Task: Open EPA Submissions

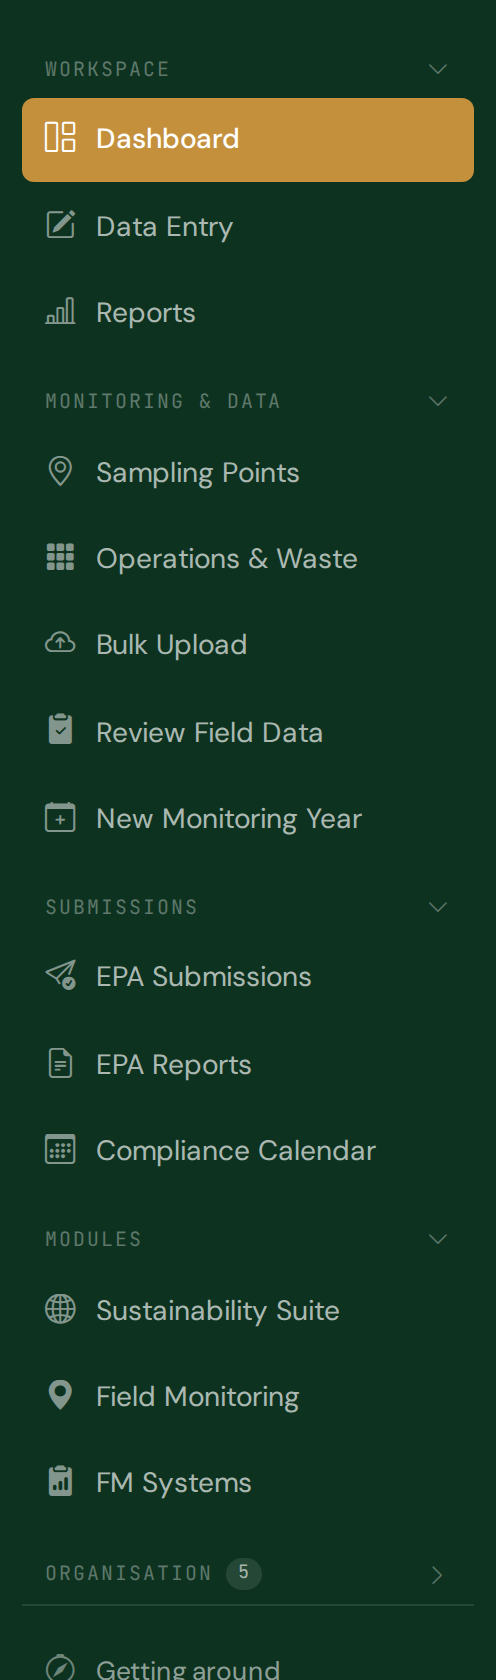Action: click(248, 976)
